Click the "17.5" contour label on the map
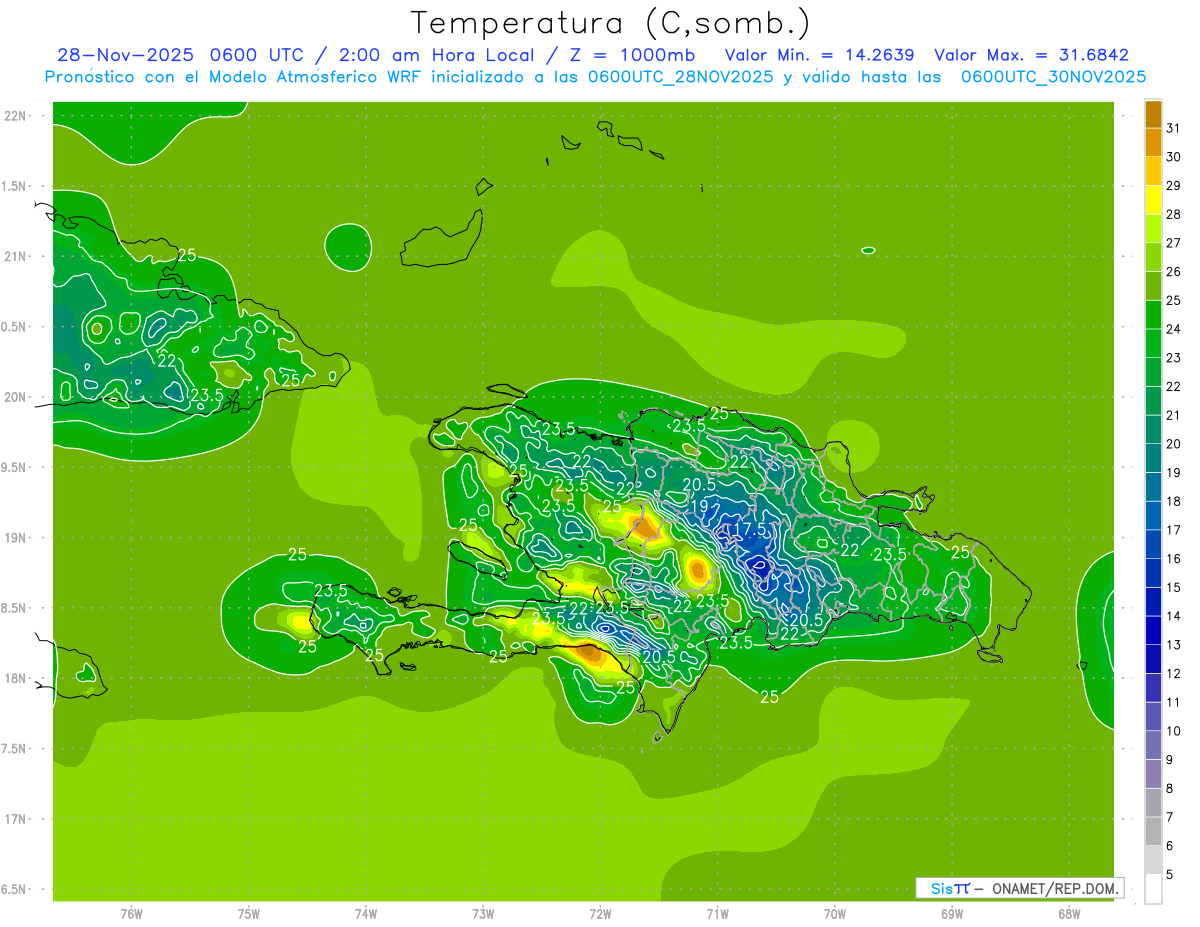 (x=752, y=528)
